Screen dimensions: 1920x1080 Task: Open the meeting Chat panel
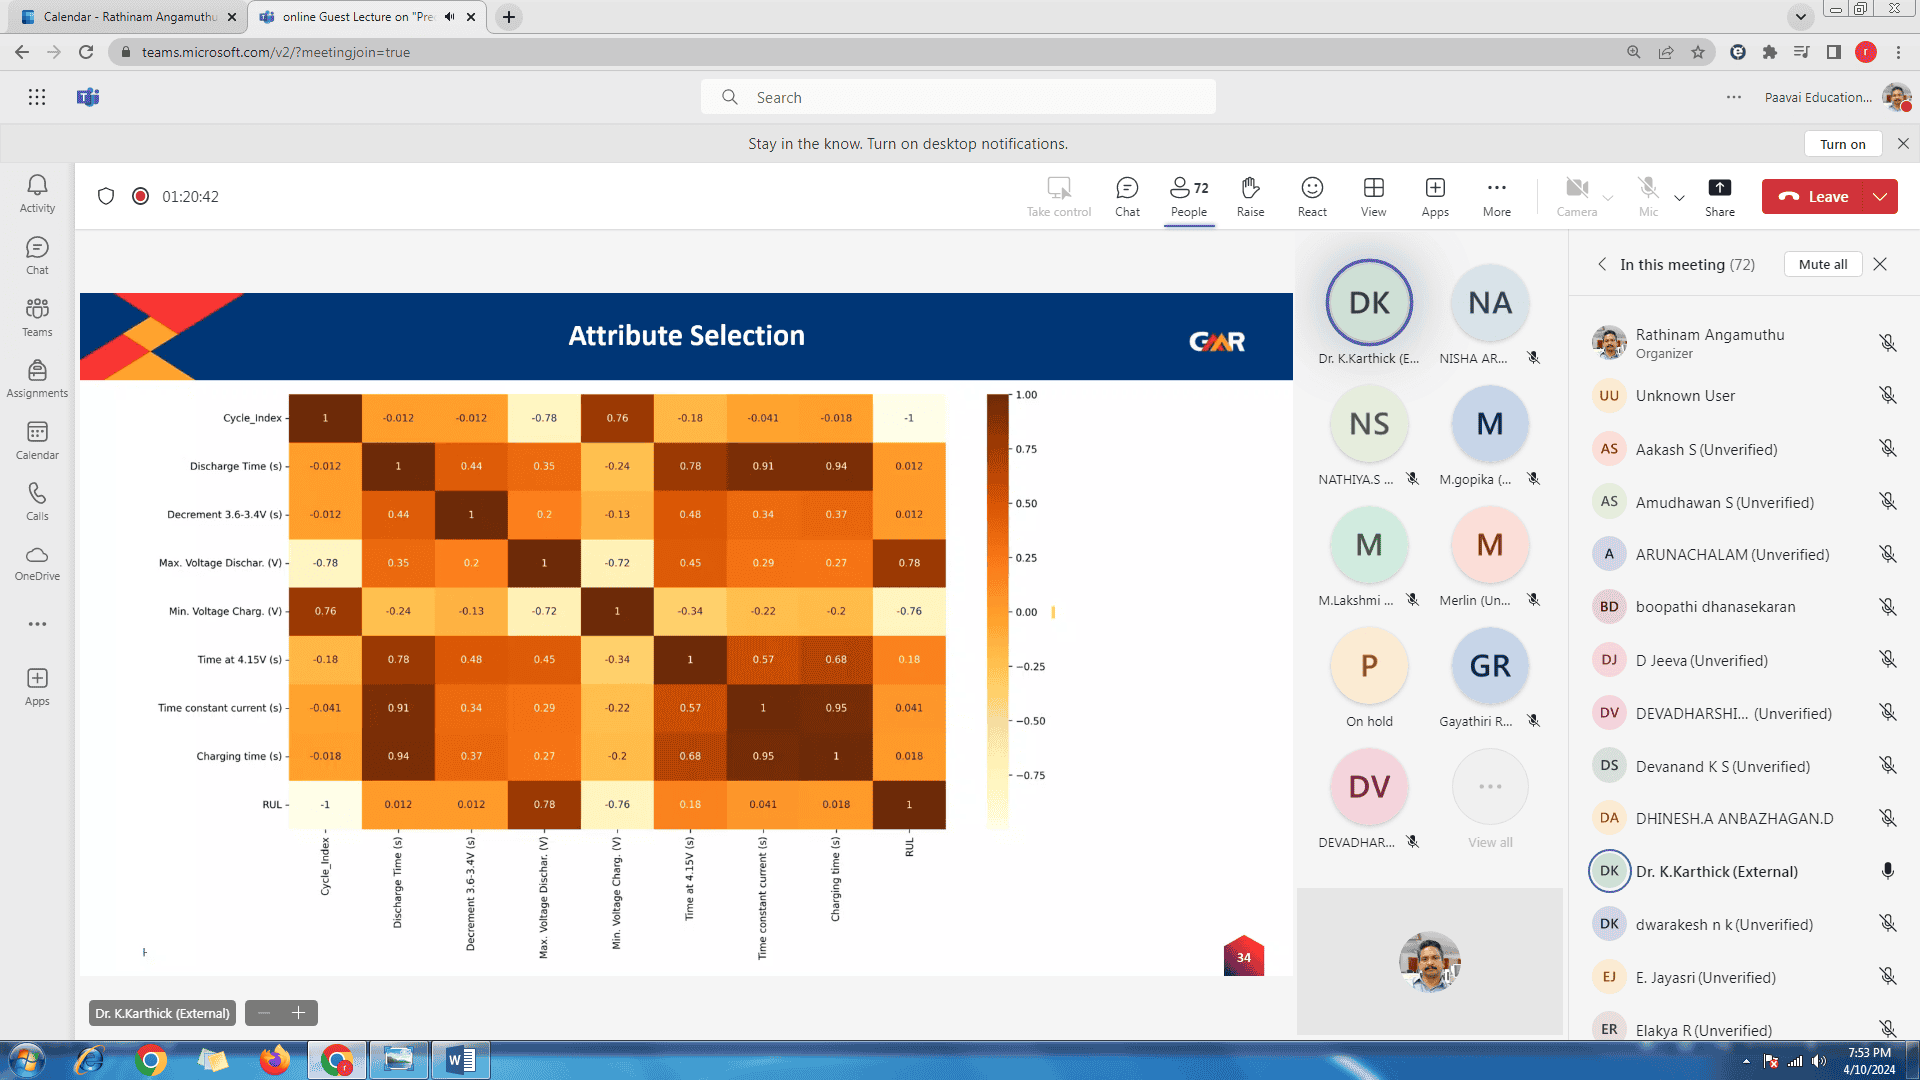pyautogui.click(x=1127, y=196)
